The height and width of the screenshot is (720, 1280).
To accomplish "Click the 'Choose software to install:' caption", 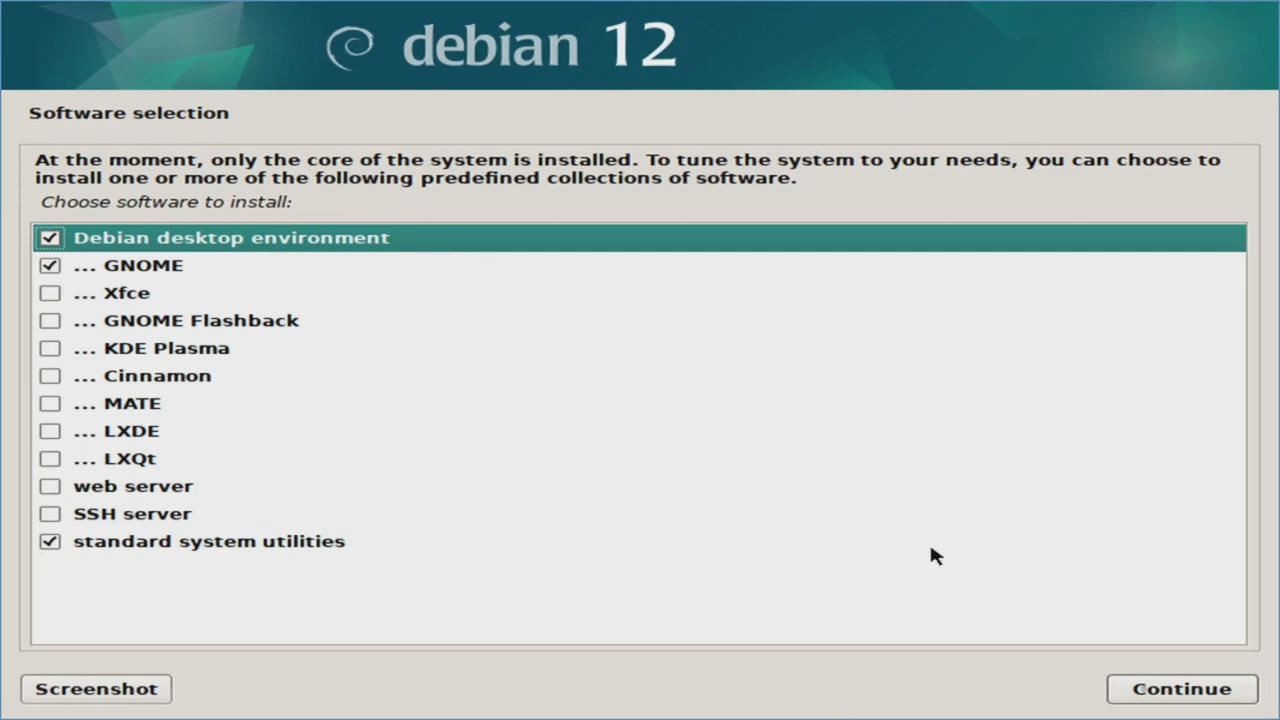I will (166, 202).
